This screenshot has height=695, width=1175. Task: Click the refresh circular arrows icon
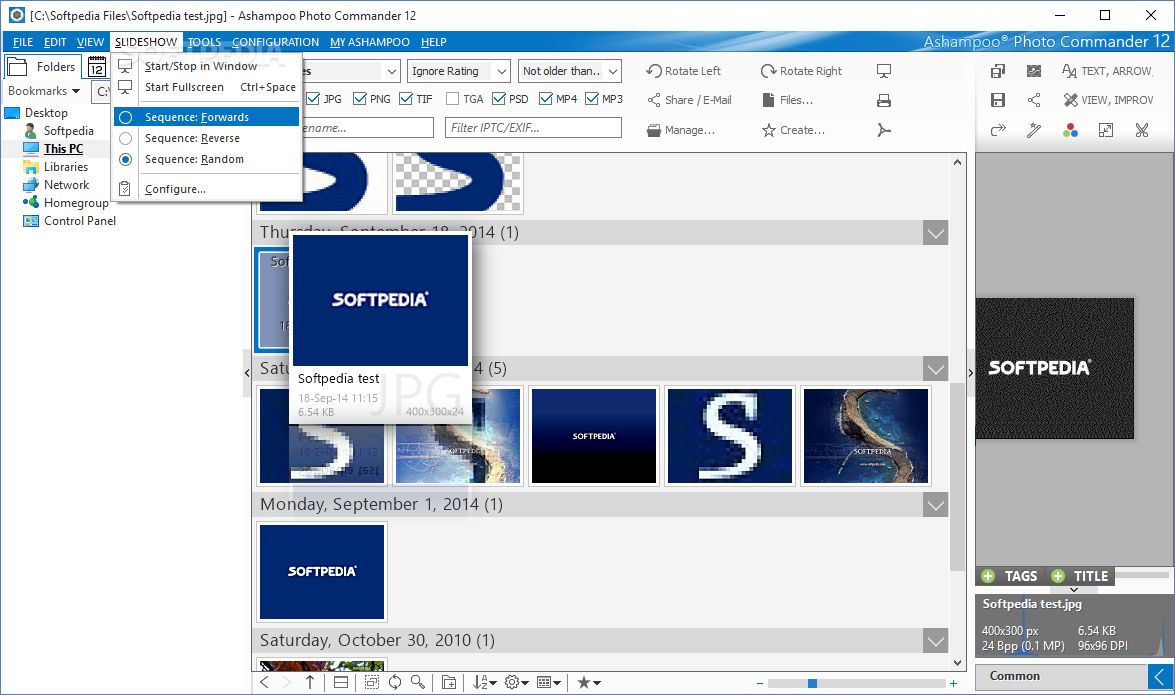point(395,682)
